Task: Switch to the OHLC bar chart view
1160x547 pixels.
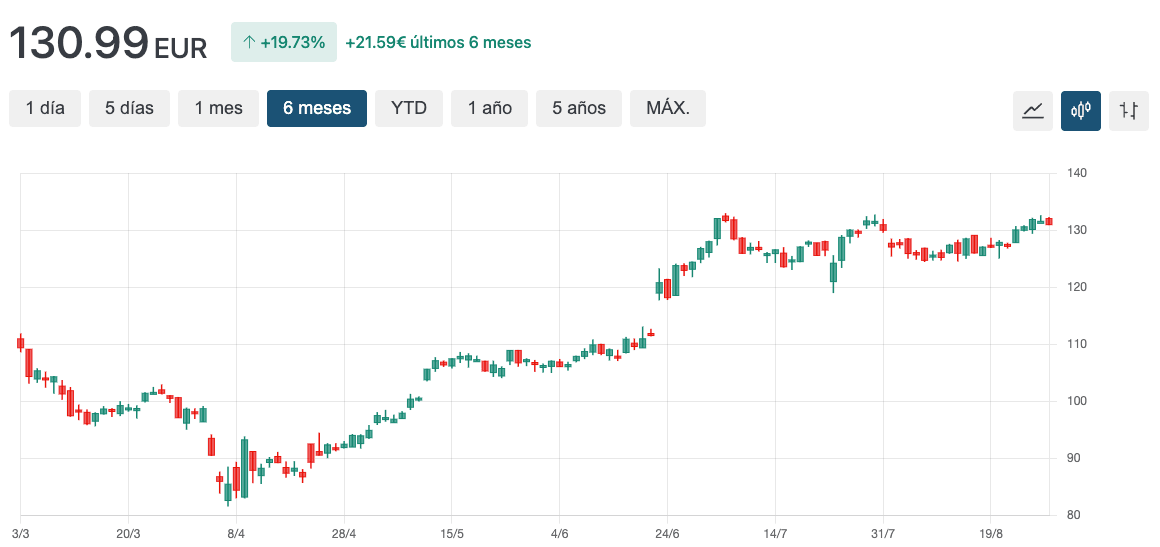Action: [x=1129, y=110]
